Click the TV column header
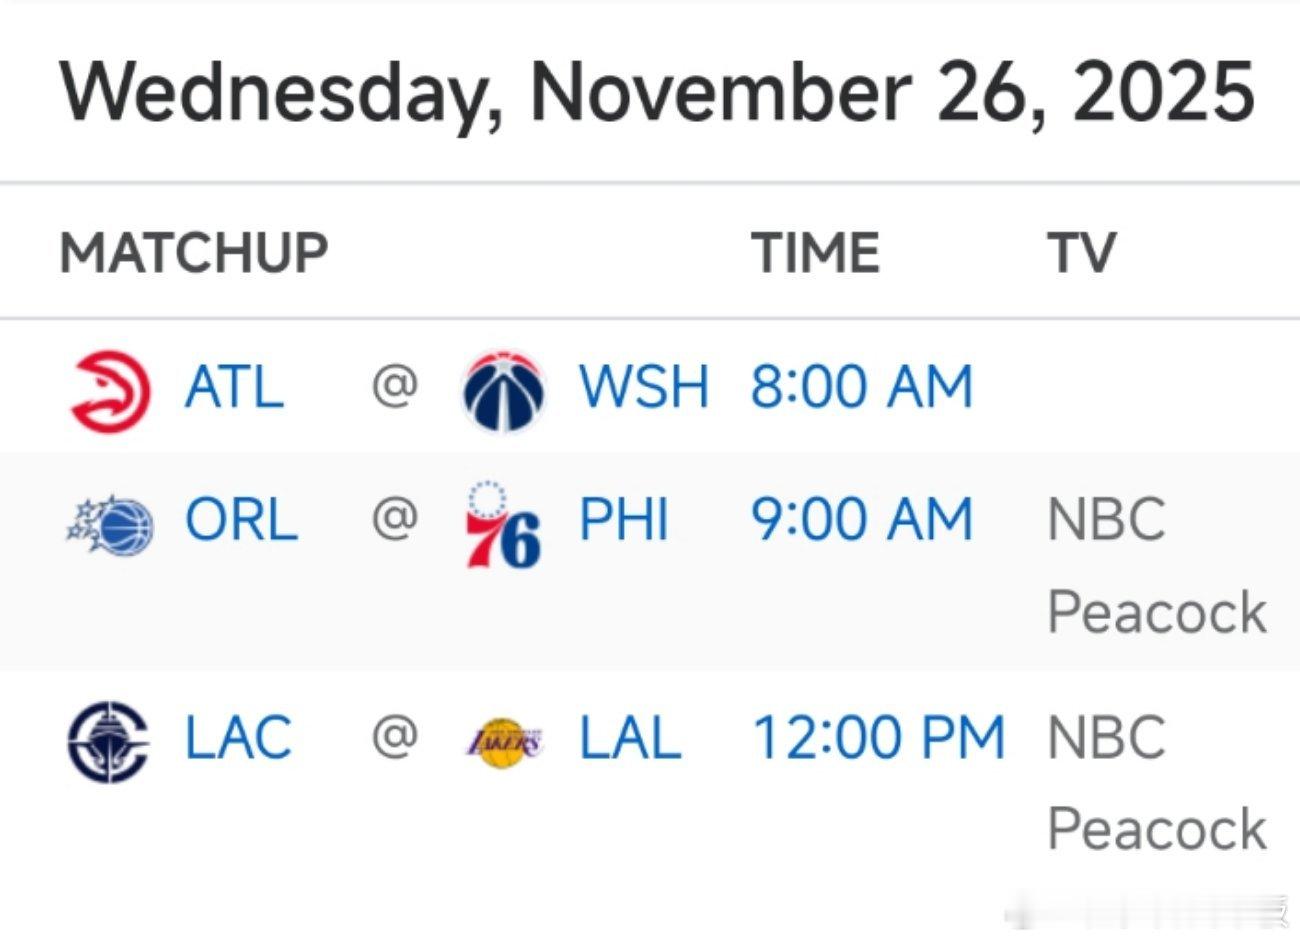Viewport: 1300px width, 942px height. [x=1081, y=252]
